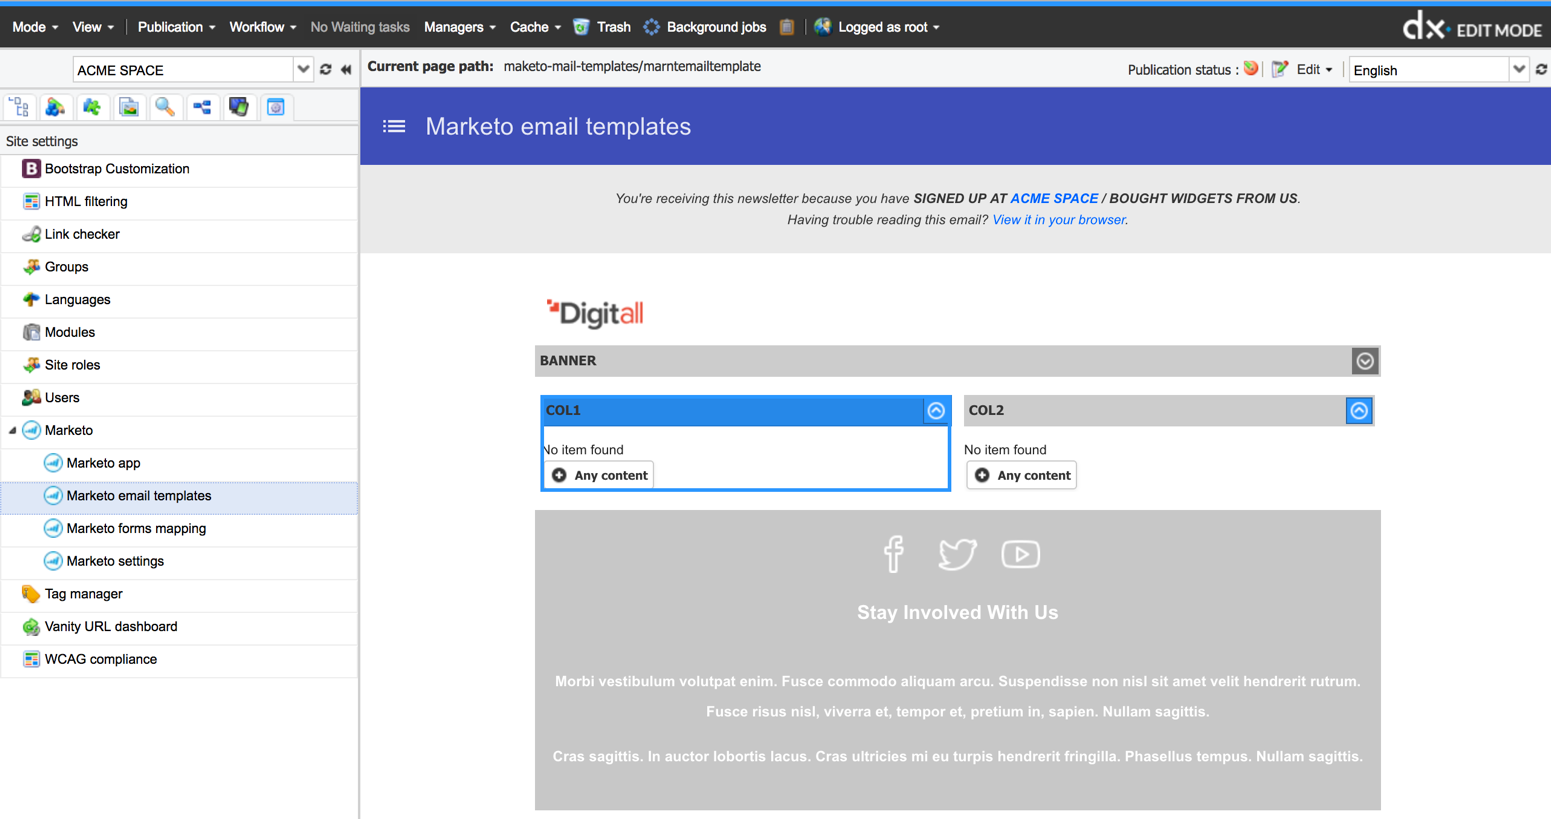1551x819 pixels.
Task: Open the ACME SPACE site dropdown
Action: coord(303,70)
